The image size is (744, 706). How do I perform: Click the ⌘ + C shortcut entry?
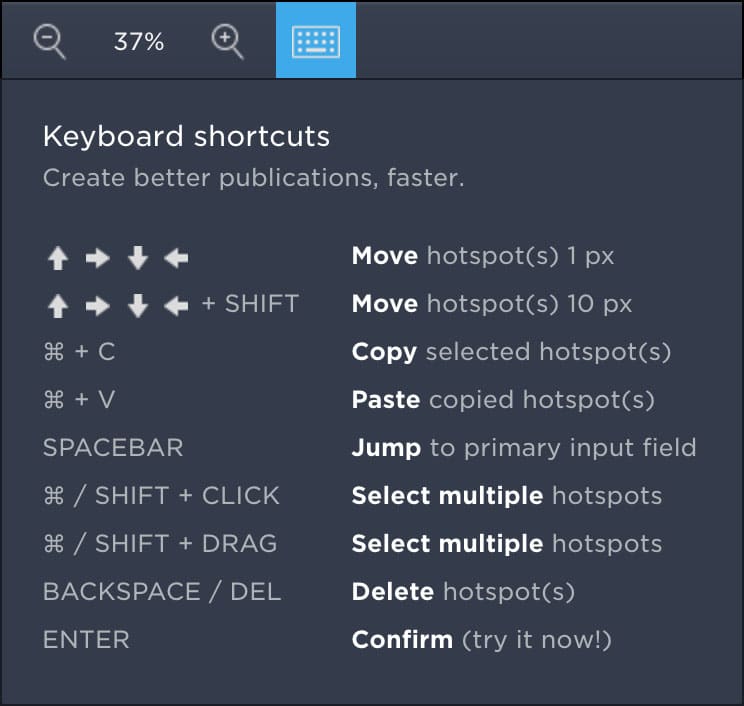click(x=79, y=352)
